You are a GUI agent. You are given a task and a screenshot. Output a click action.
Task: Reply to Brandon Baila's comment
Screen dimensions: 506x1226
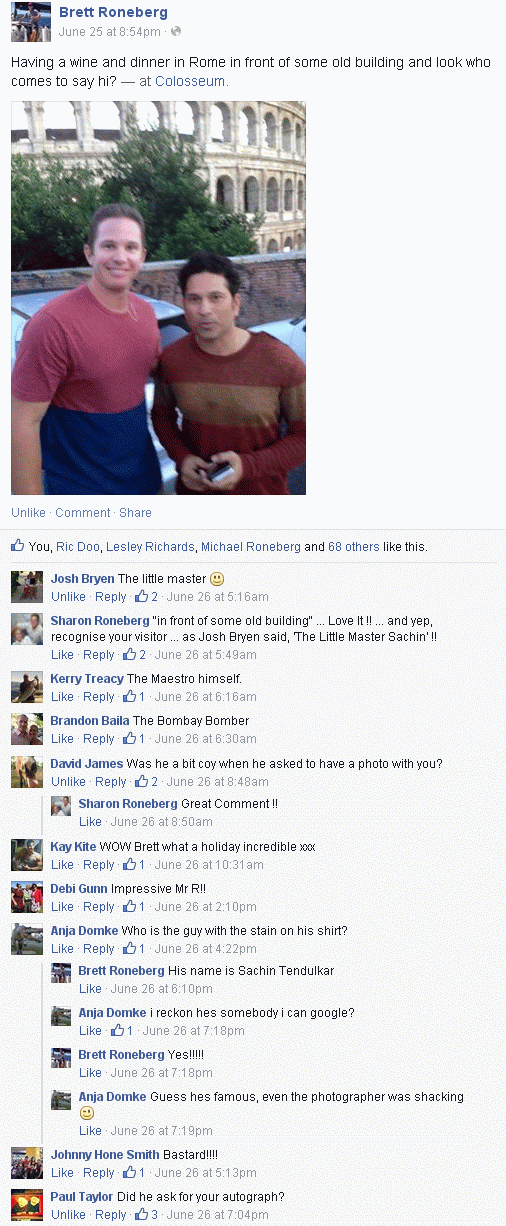(99, 739)
